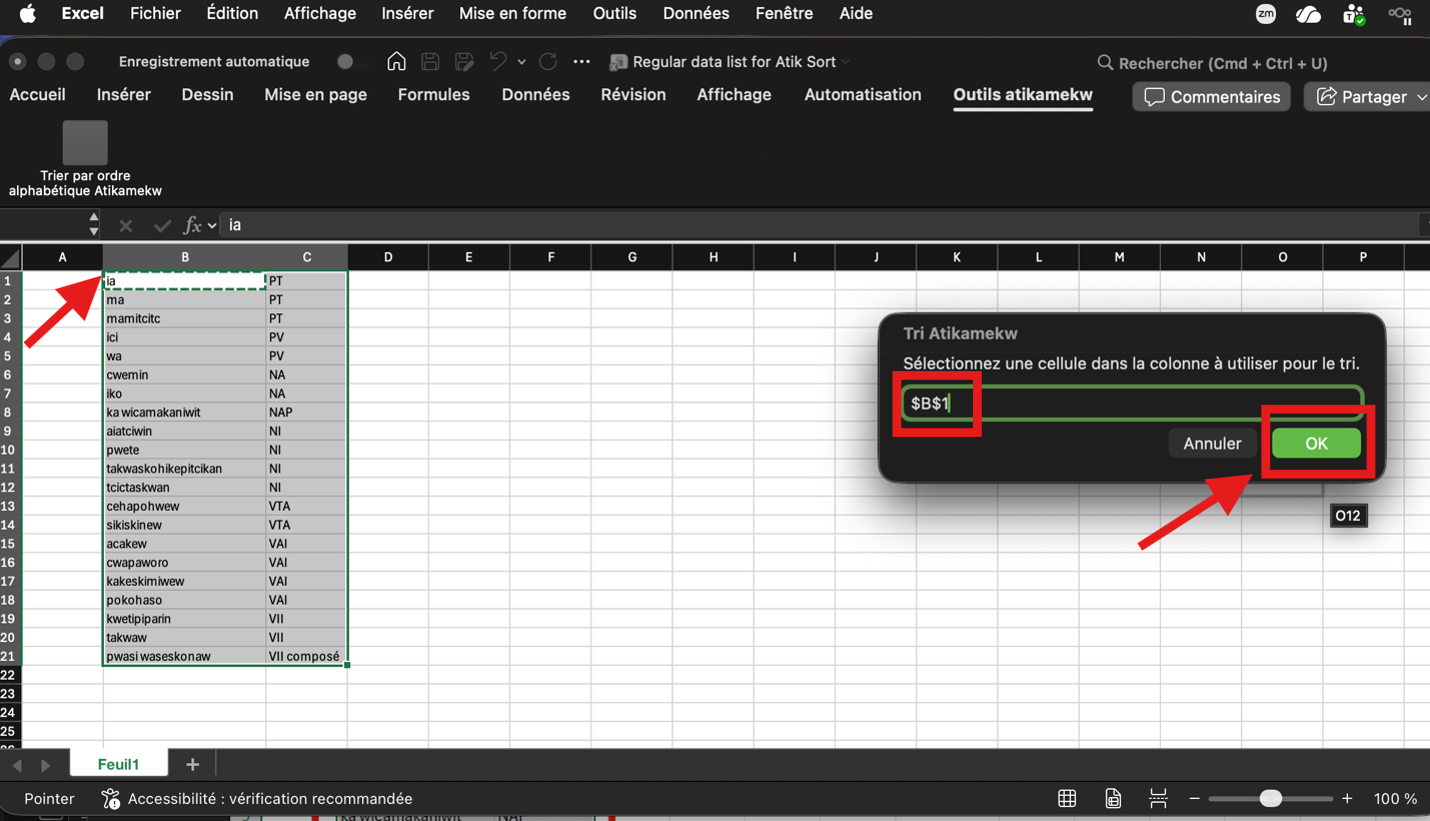Open the Apple menu
The height and width of the screenshot is (821, 1430).
27,13
